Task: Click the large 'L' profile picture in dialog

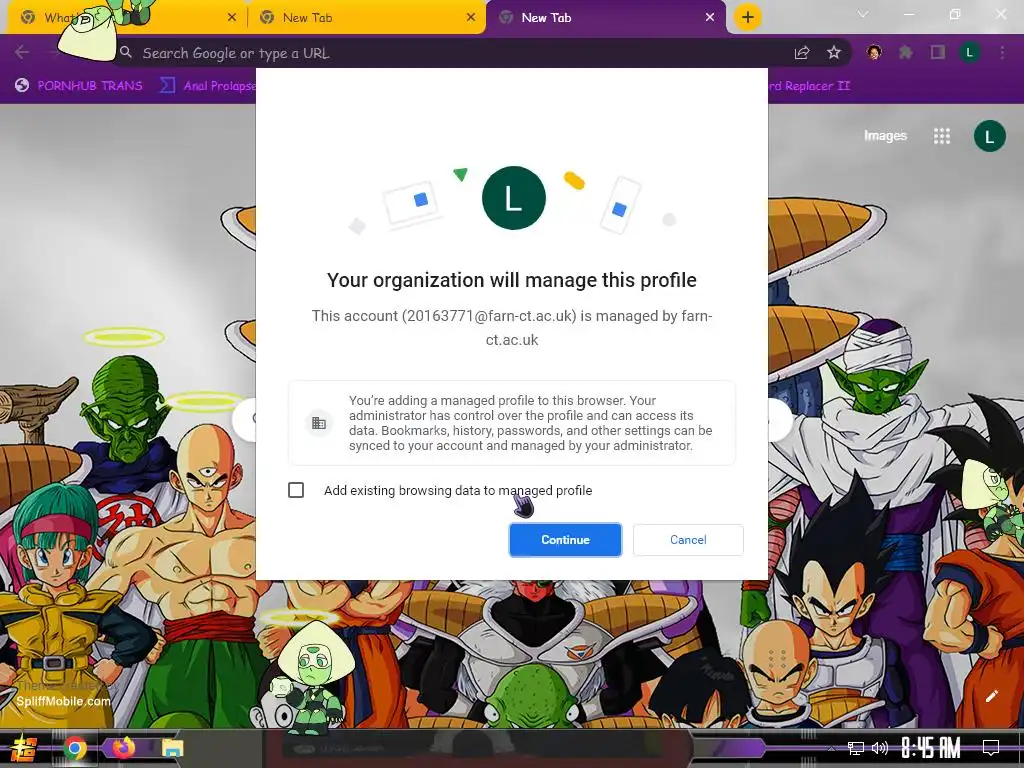Action: pyautogui.click(x=513, y=198)
